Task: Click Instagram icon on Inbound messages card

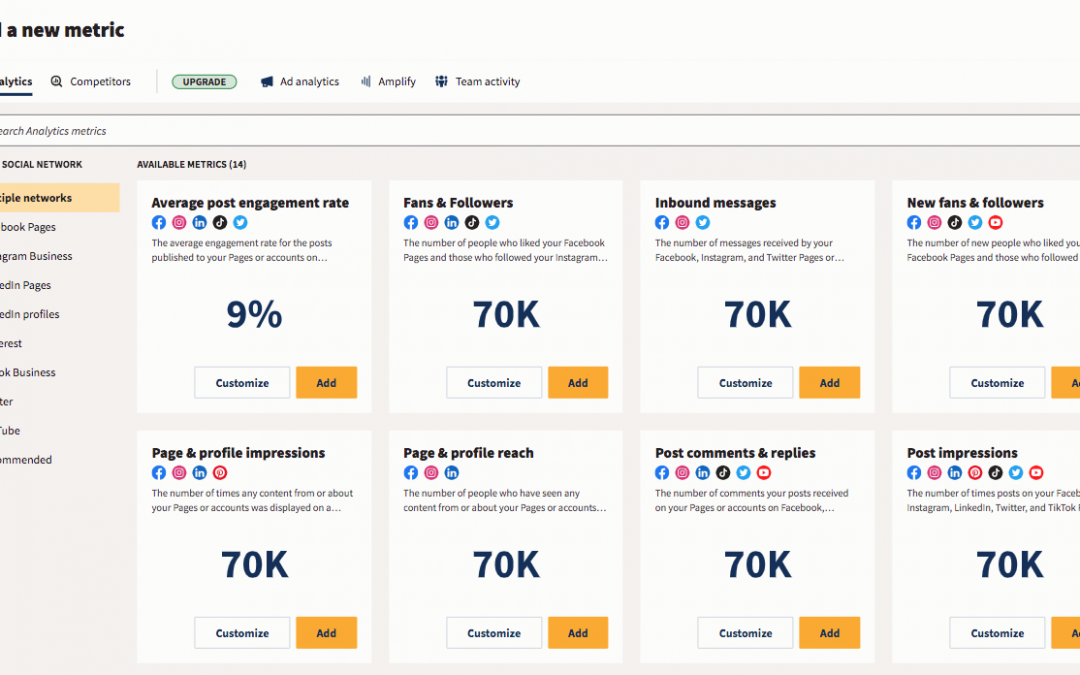Action: [683, 222]
